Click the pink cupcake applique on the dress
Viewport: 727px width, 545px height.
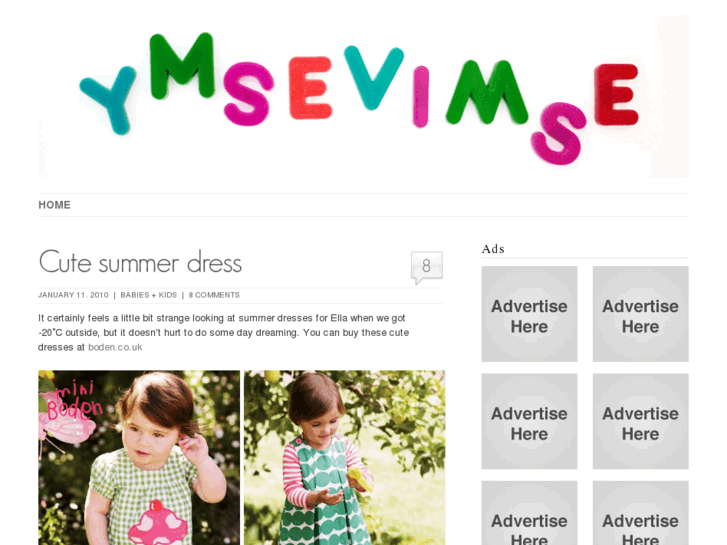point(158,523)
